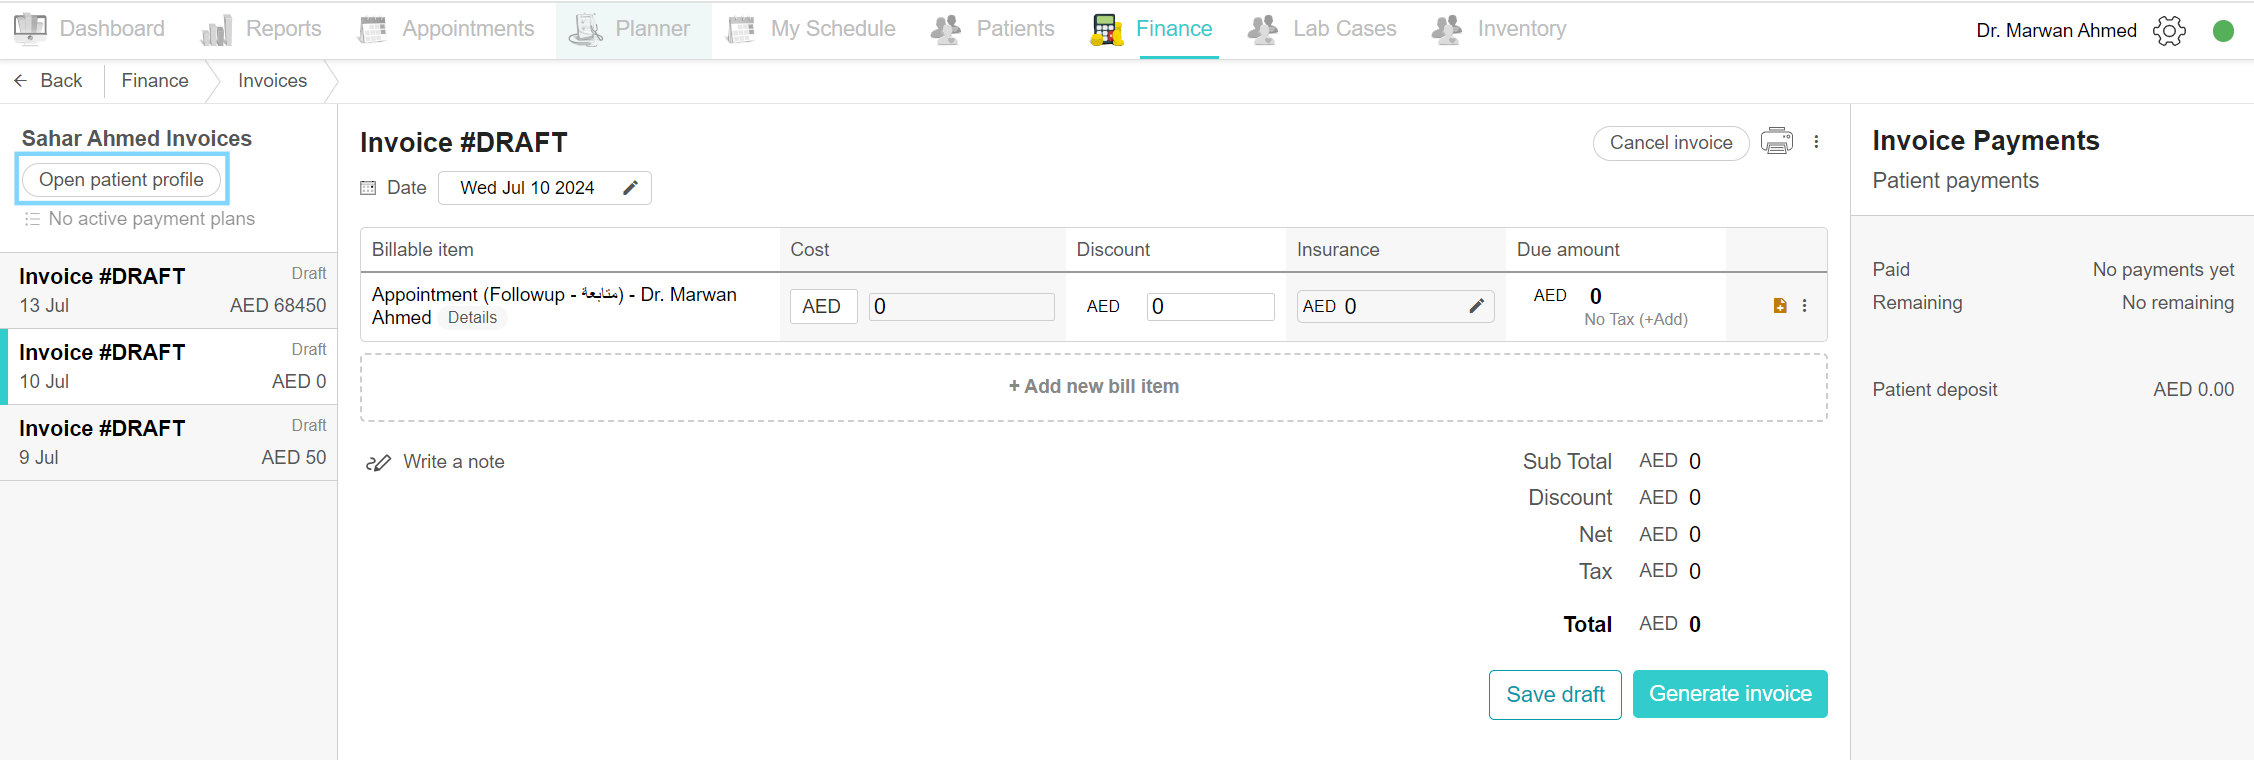Click the pencil icon to edit invoice date
The width and height of the screenshot is (2254, 760).
tap(630, 188)
